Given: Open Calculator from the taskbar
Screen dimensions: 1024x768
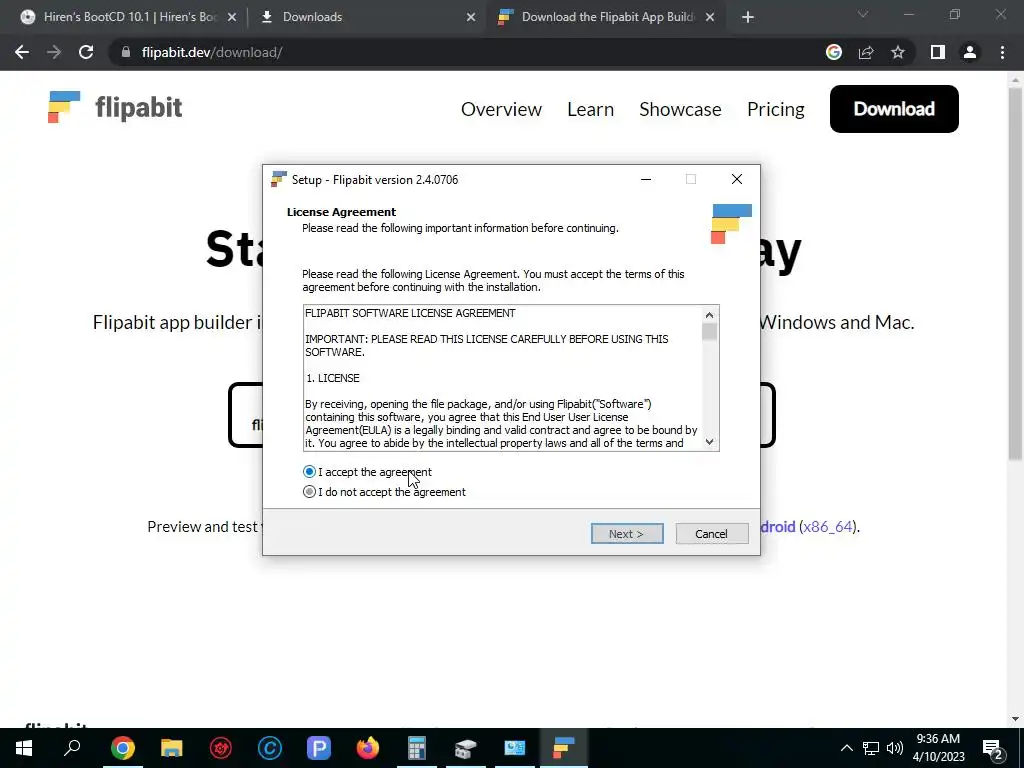Looking at the screenshot, I should 417,748.
